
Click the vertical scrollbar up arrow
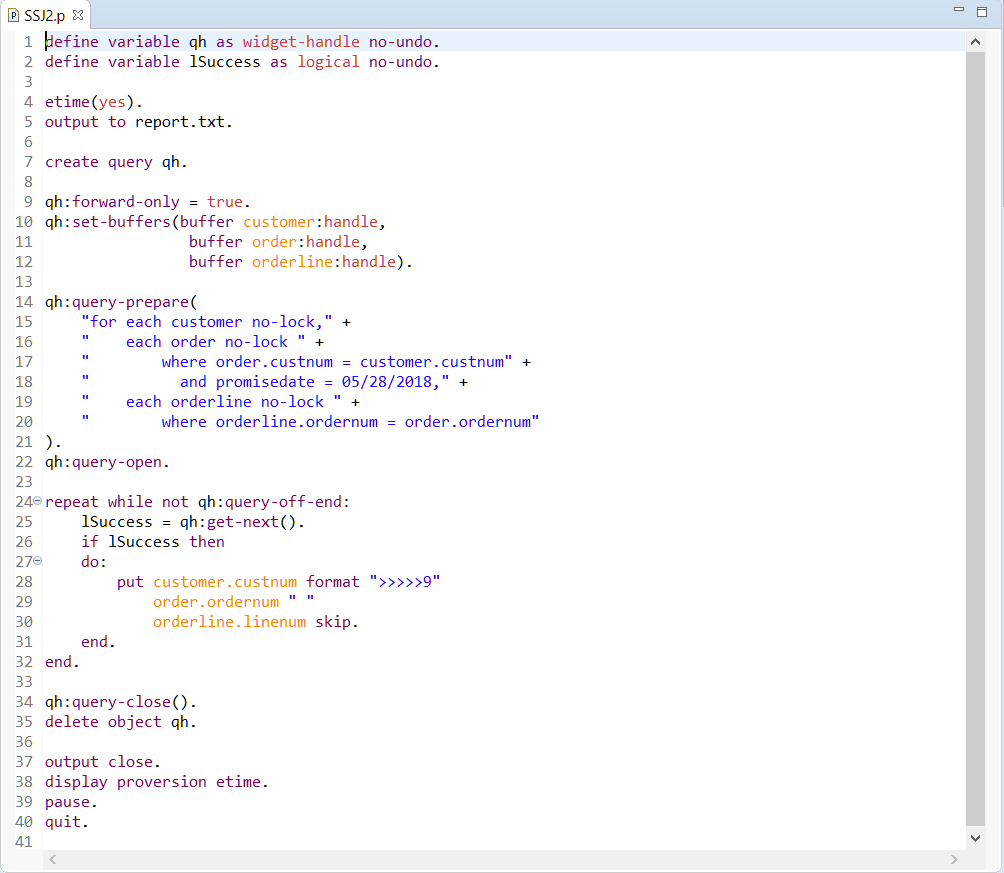click(x=976, y=42)
